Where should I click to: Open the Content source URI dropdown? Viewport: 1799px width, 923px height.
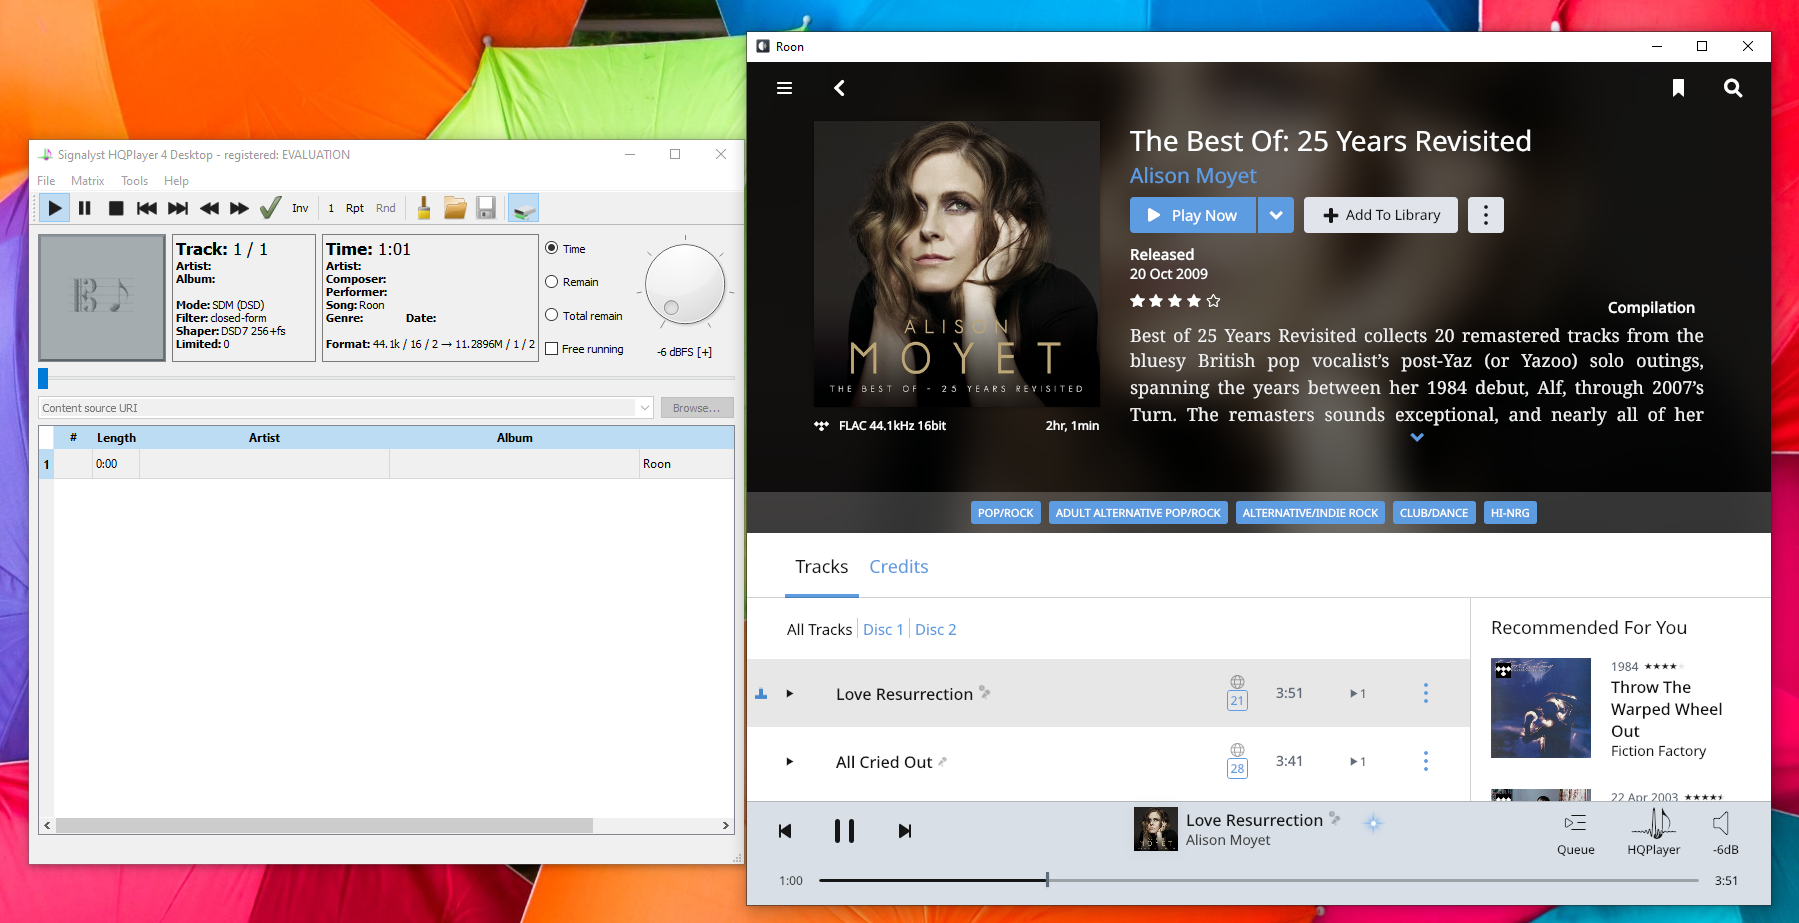[644, 408]
